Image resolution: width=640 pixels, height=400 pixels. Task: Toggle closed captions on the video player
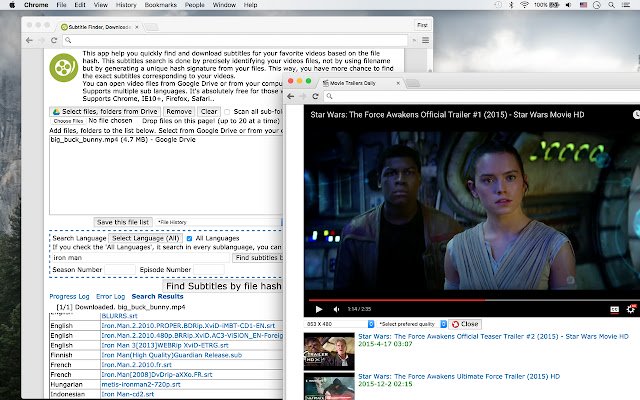(x=614, y=309)
